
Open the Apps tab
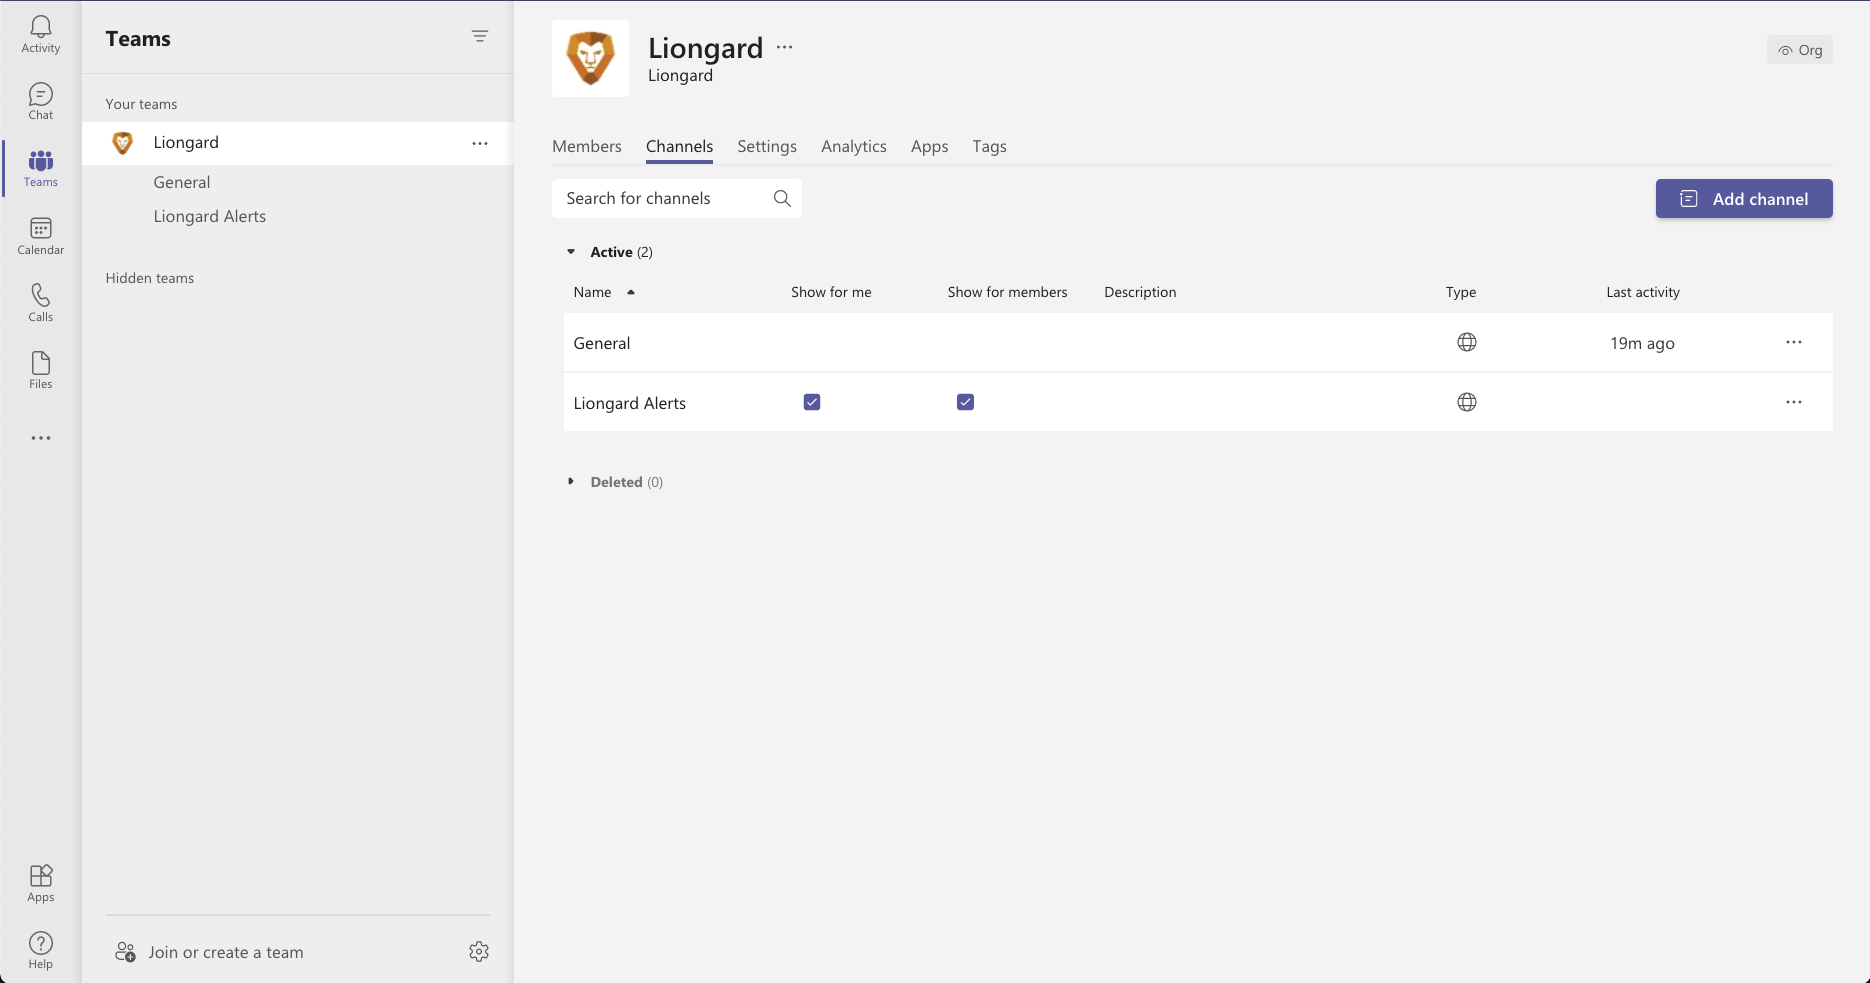(930, 146)
